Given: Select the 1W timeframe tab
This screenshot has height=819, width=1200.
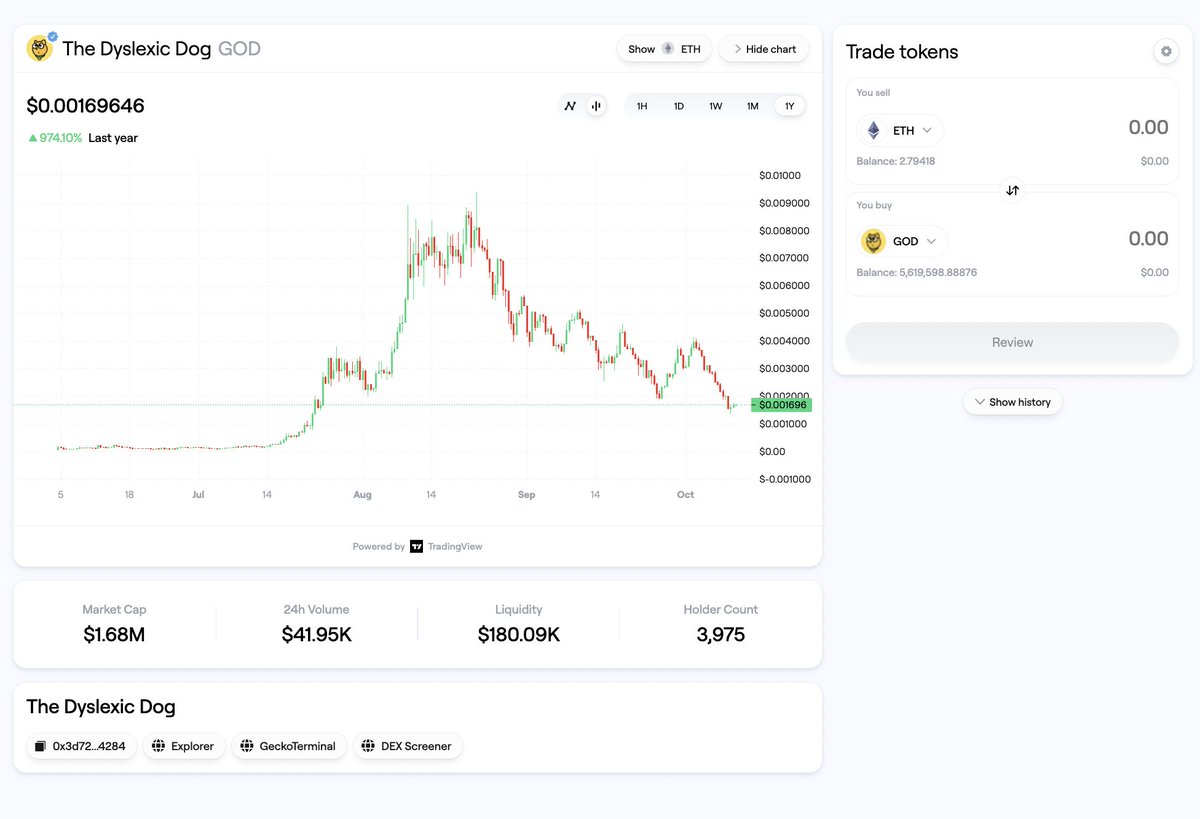Looking at the screenshot, I should click(x=716, y=106).
